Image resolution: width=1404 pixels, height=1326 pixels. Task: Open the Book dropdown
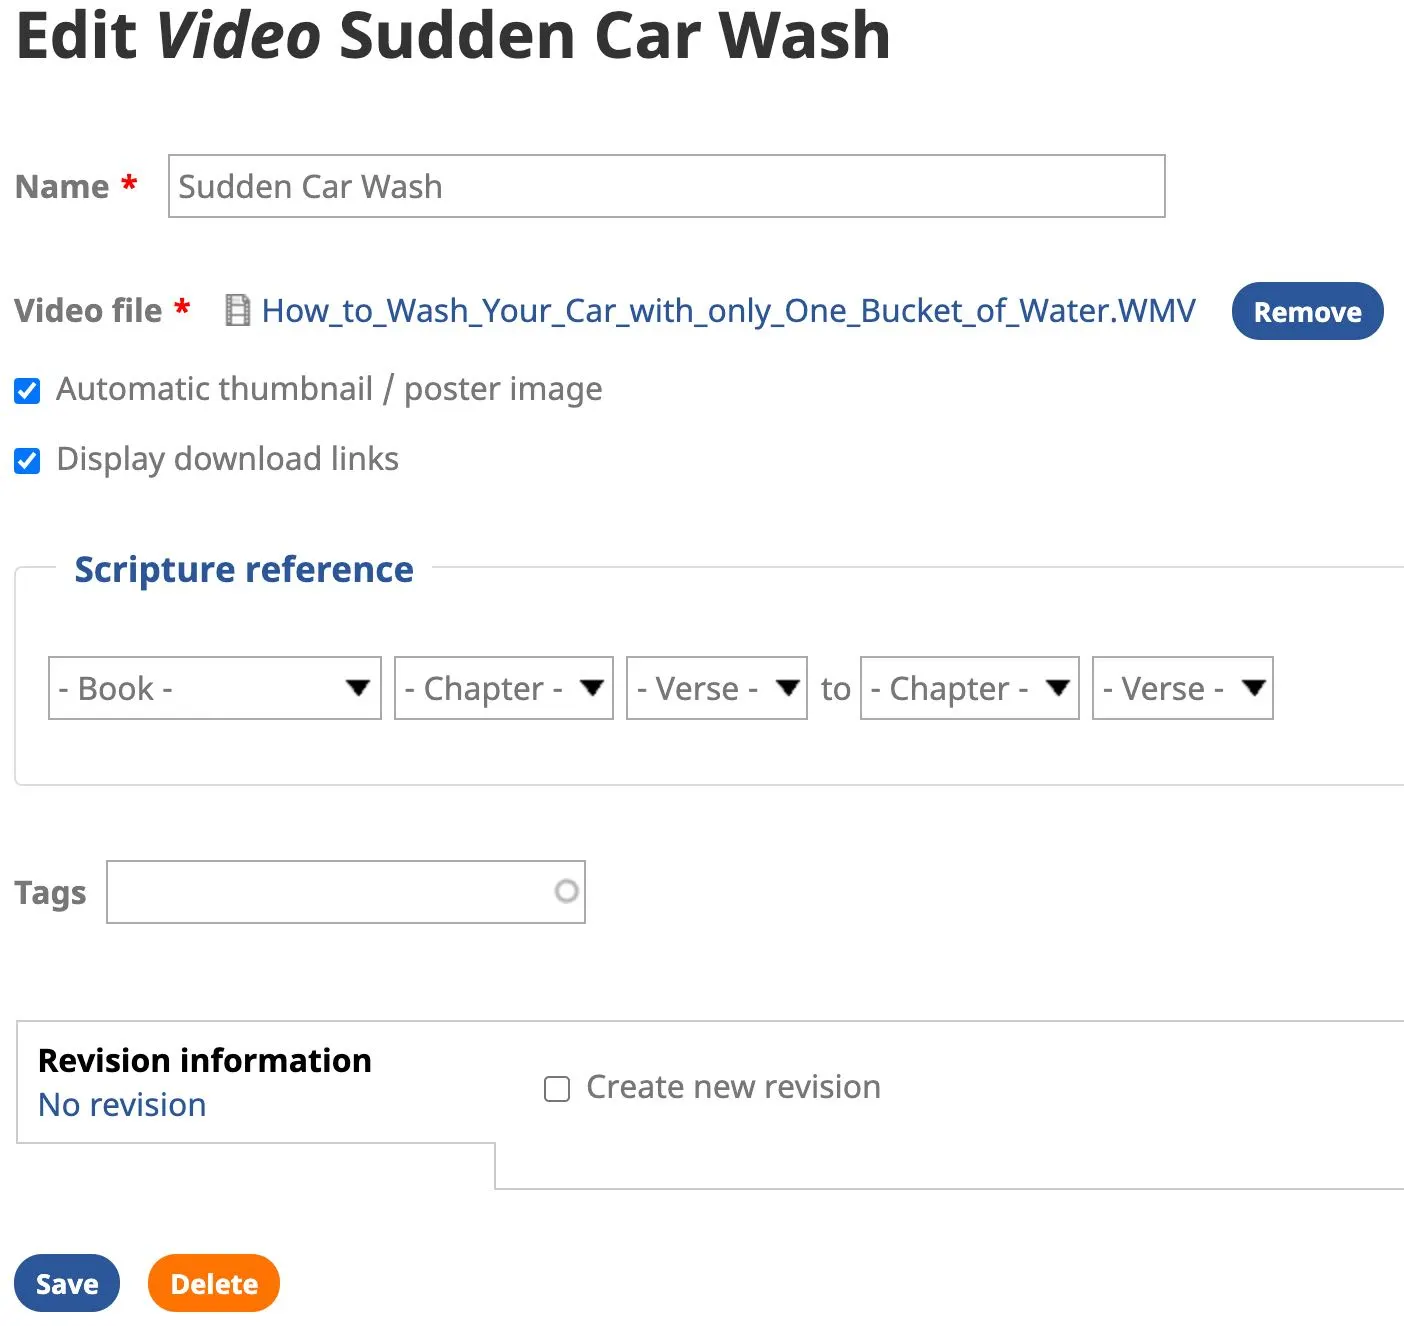pos(214,688)
